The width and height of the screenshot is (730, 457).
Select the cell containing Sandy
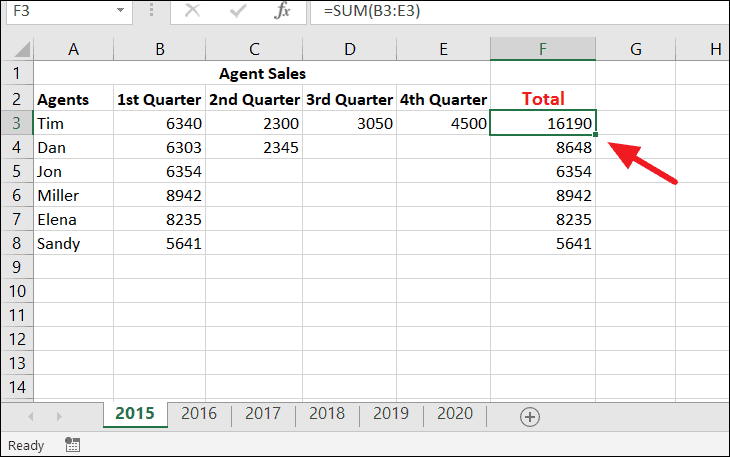point(73,243)
